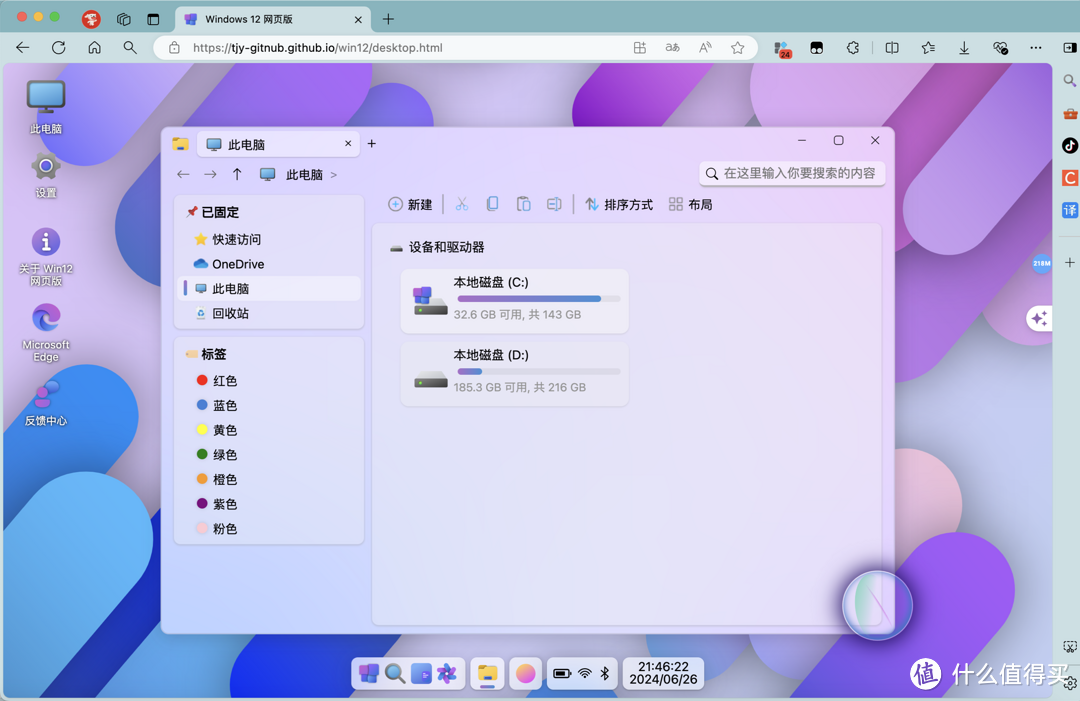Open the 反馈中心 desktop icon

pyautogui.click(x=45, y=404)
